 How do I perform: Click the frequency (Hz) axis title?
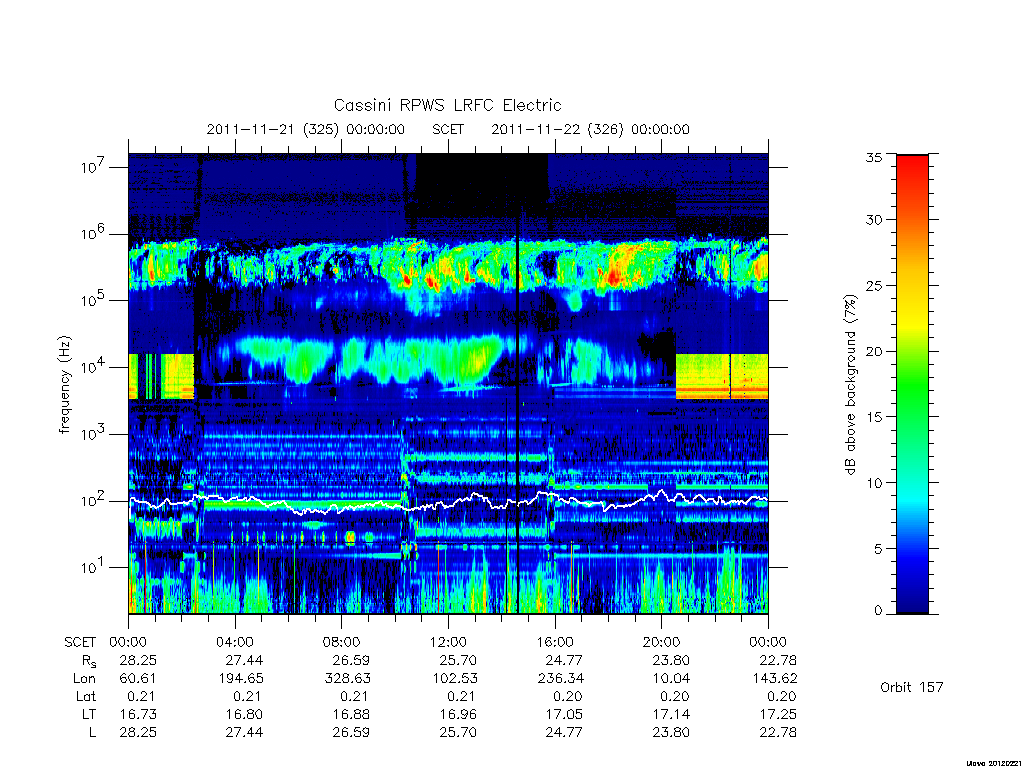tap(64, 385)
